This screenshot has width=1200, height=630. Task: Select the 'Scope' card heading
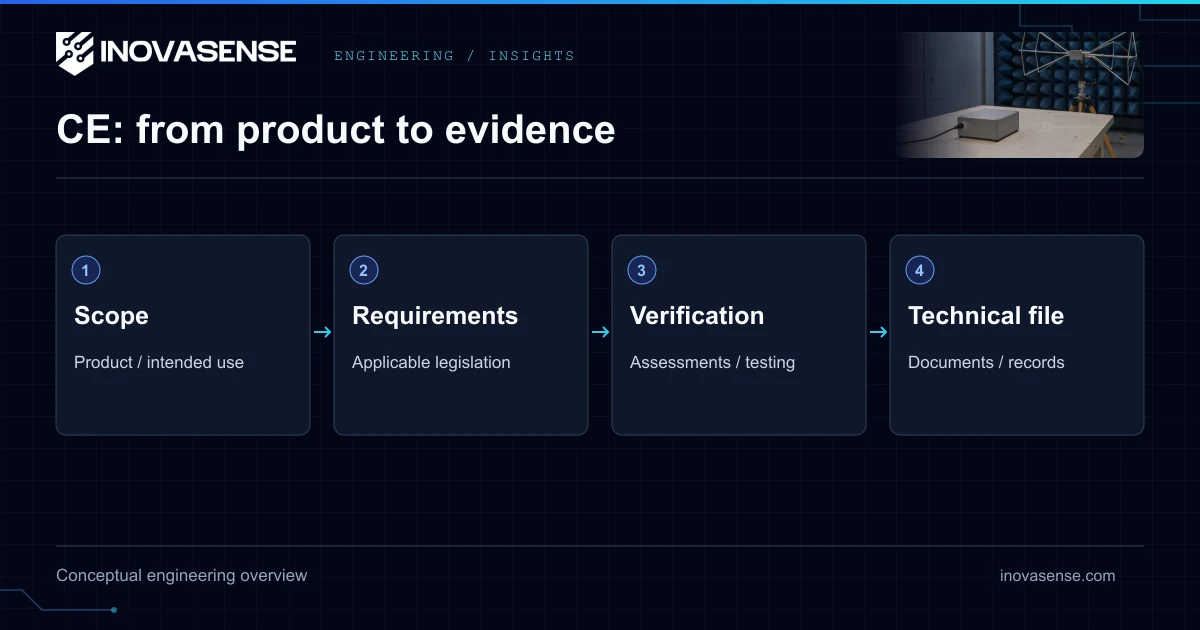coord(111,316)
